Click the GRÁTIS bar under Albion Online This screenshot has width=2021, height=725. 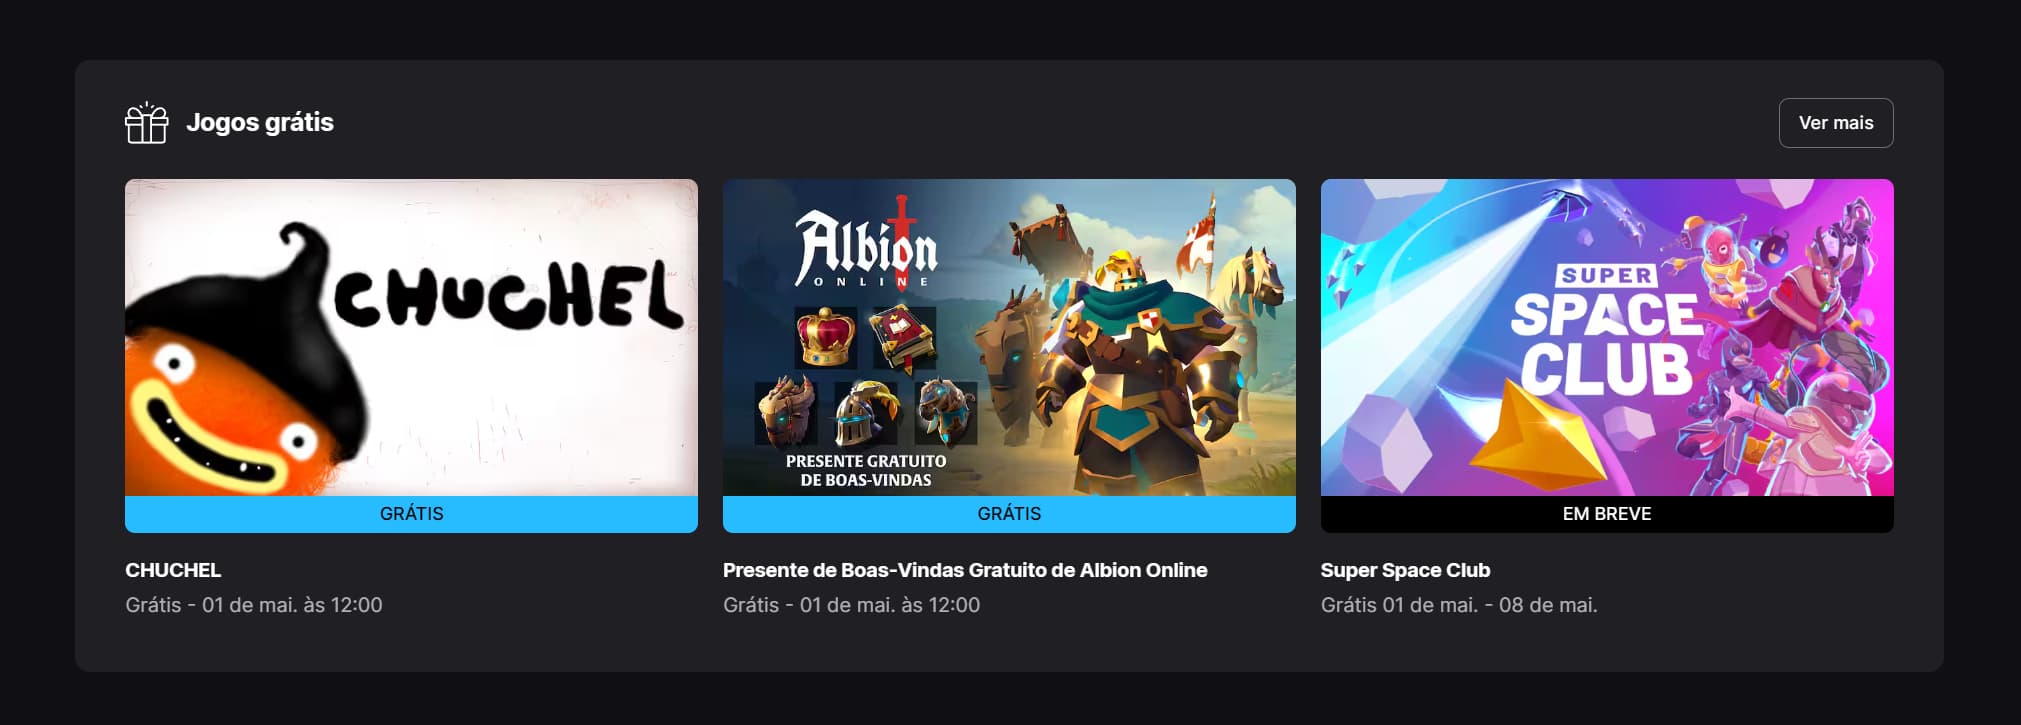(1009, 514)
